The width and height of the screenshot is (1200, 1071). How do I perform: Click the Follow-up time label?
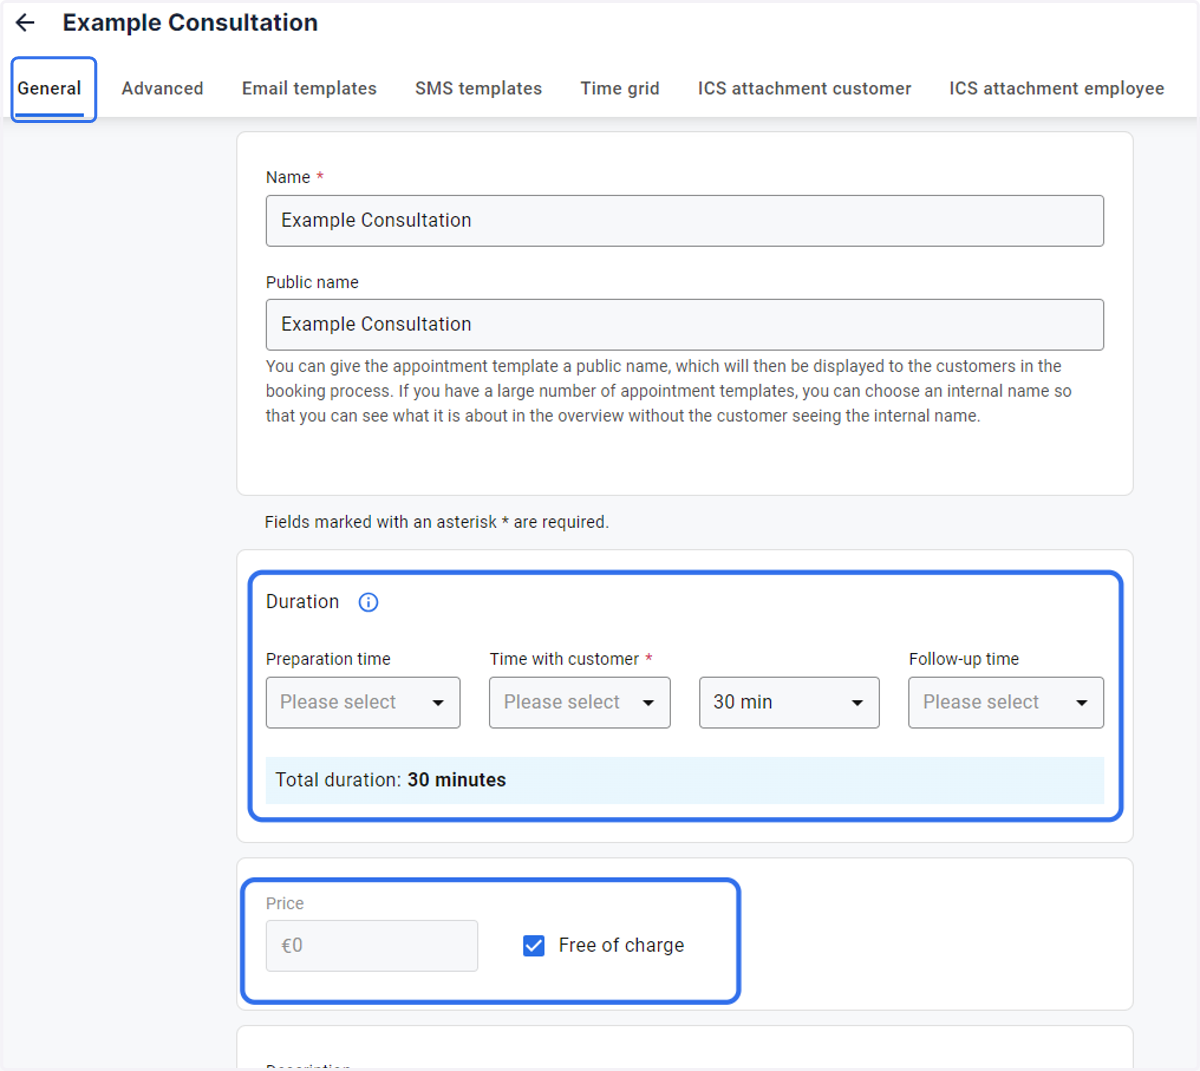tap(964, 659)
